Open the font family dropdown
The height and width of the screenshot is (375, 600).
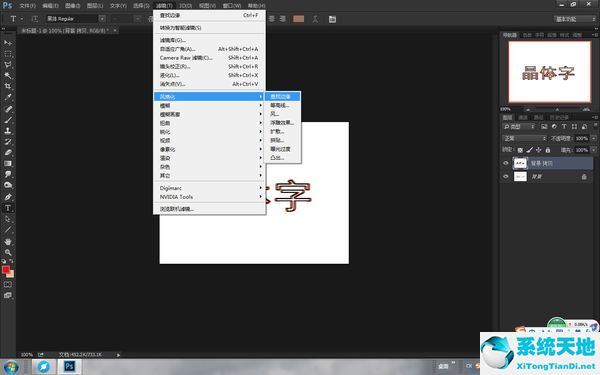pos(102,18)
